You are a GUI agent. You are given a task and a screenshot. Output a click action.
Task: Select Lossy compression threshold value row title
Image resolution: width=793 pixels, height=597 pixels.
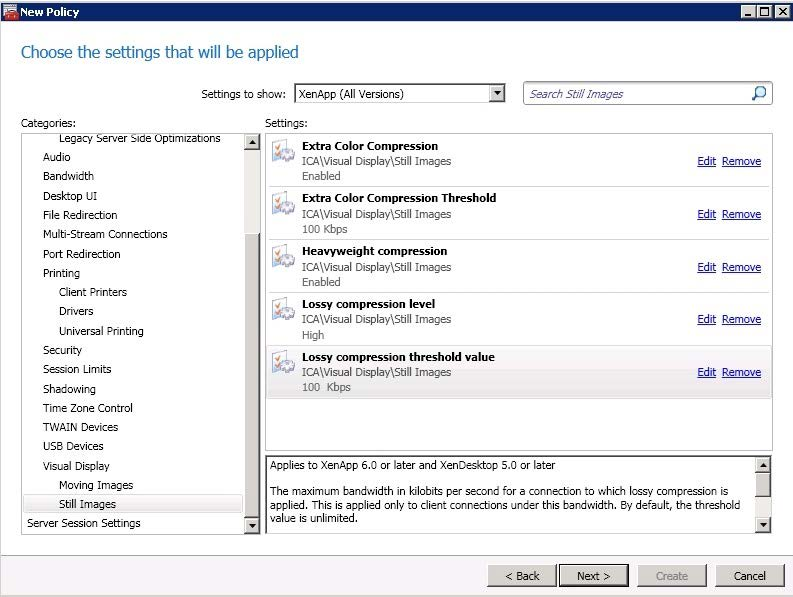tap(398, 357)
